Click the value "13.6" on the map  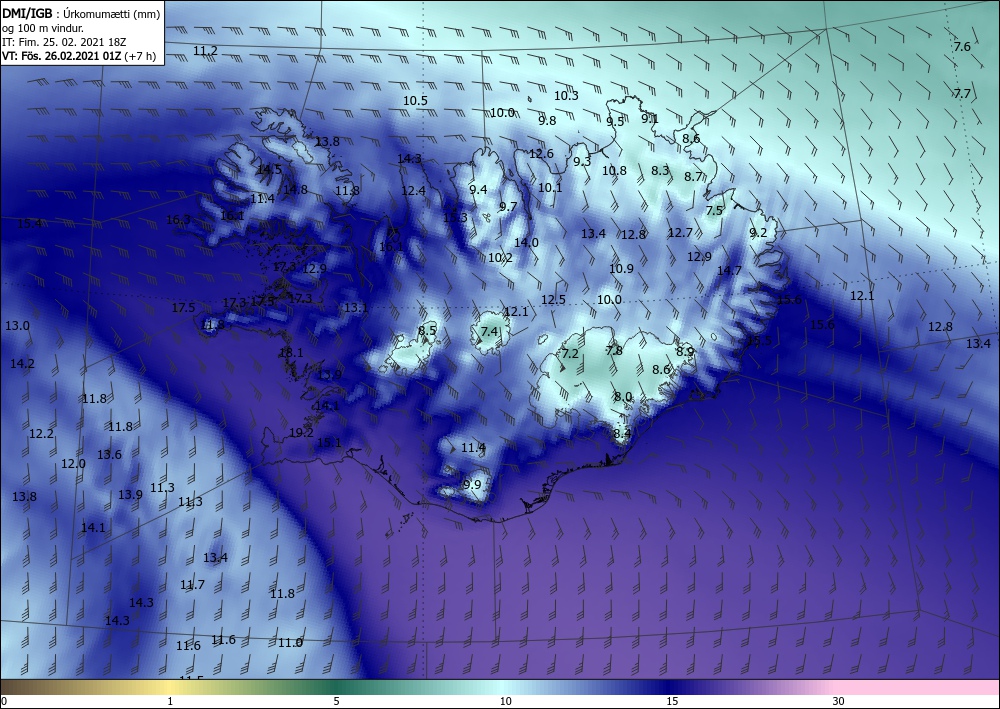(109, 455)
